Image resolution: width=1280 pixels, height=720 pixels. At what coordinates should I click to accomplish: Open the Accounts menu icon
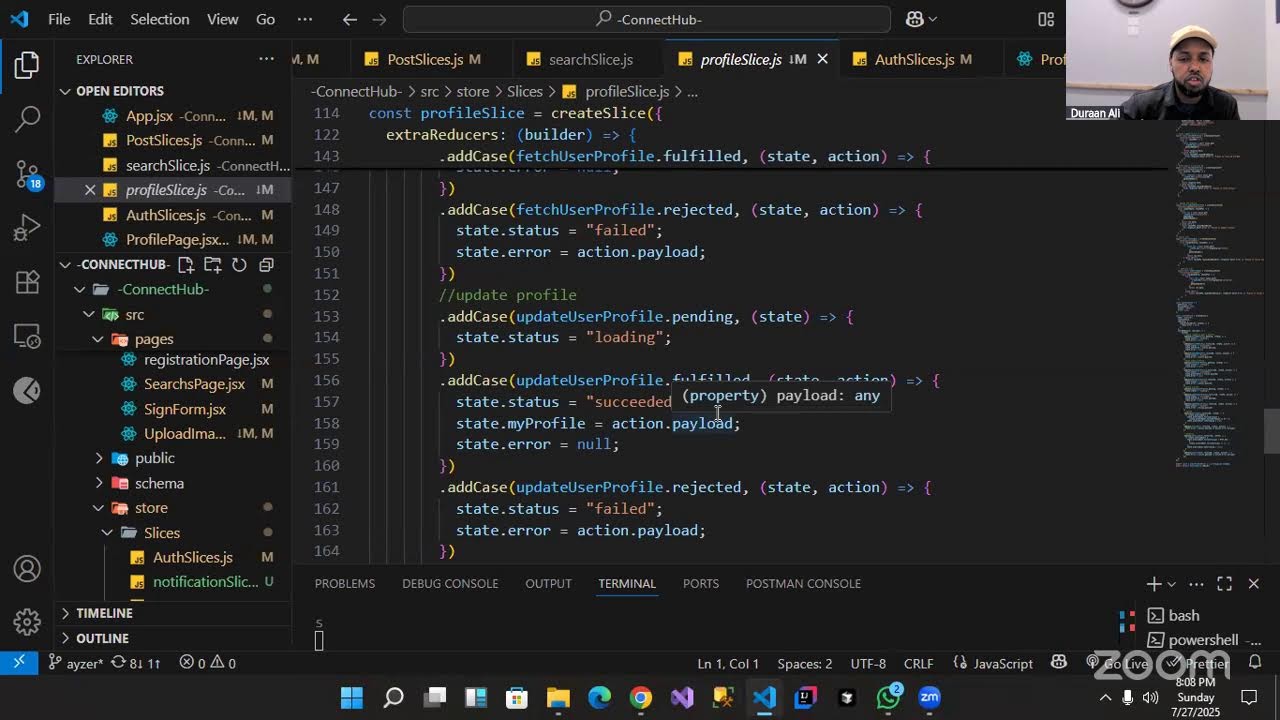click(27, 569)
